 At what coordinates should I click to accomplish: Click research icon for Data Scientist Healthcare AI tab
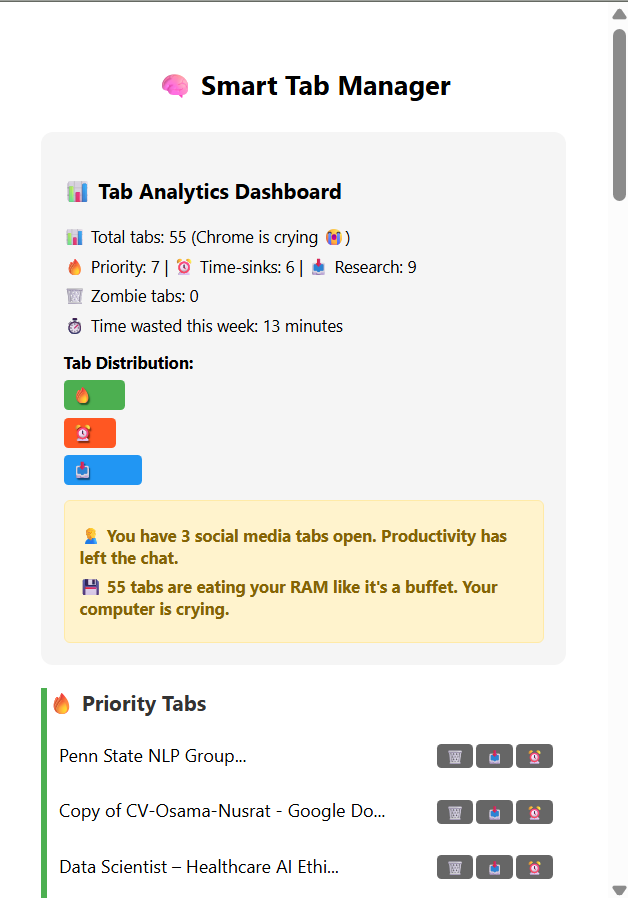point(495,867)
